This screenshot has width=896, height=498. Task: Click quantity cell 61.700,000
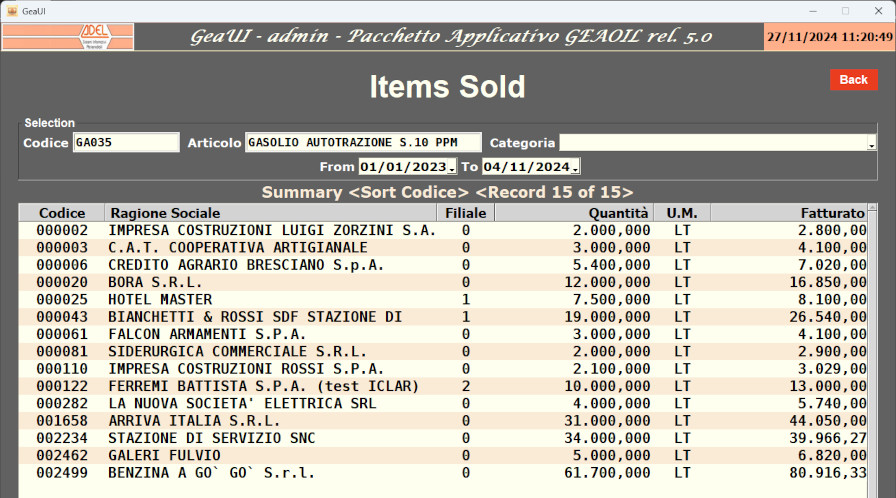(x=607, y=473)
